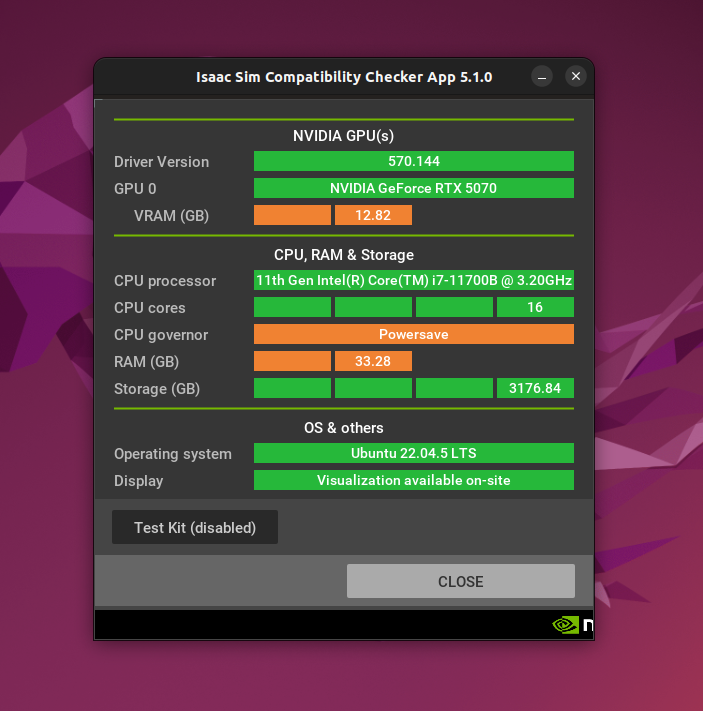
Task: Click the VRAM value 12.82
Action: (x=373, y=215)
